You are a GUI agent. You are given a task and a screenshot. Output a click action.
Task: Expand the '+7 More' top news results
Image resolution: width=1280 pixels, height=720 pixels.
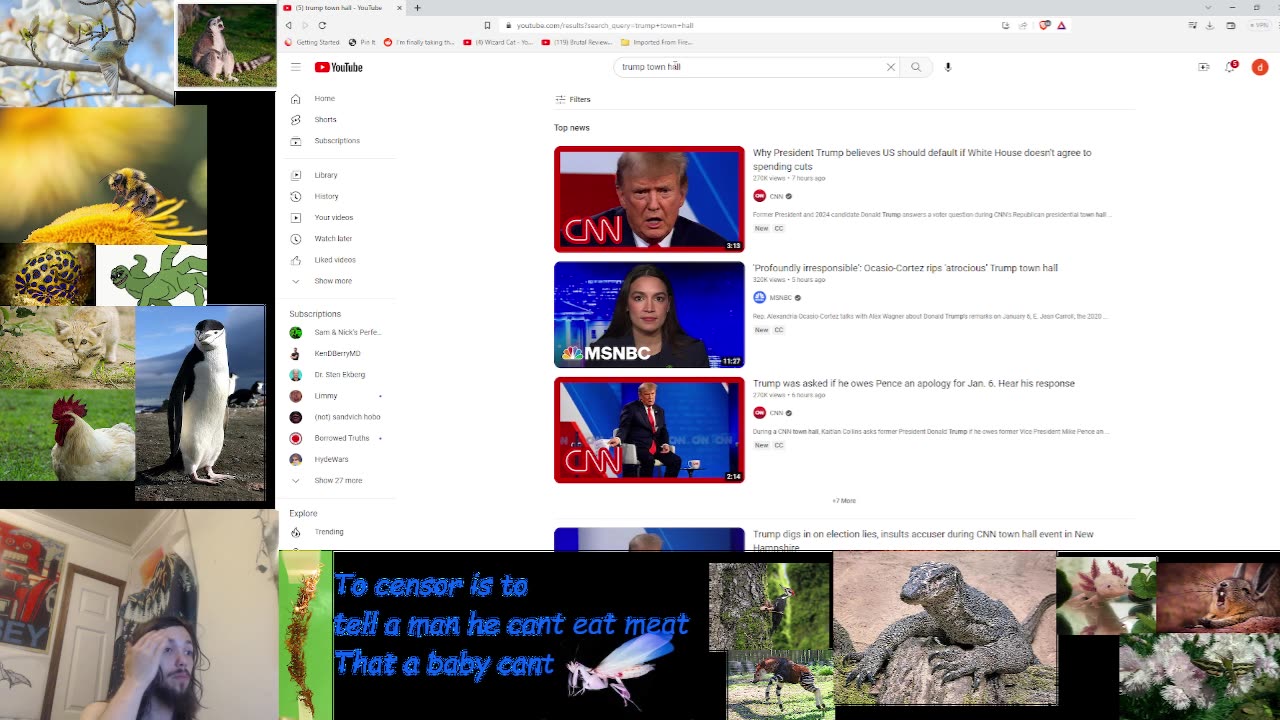coord(844,500)
